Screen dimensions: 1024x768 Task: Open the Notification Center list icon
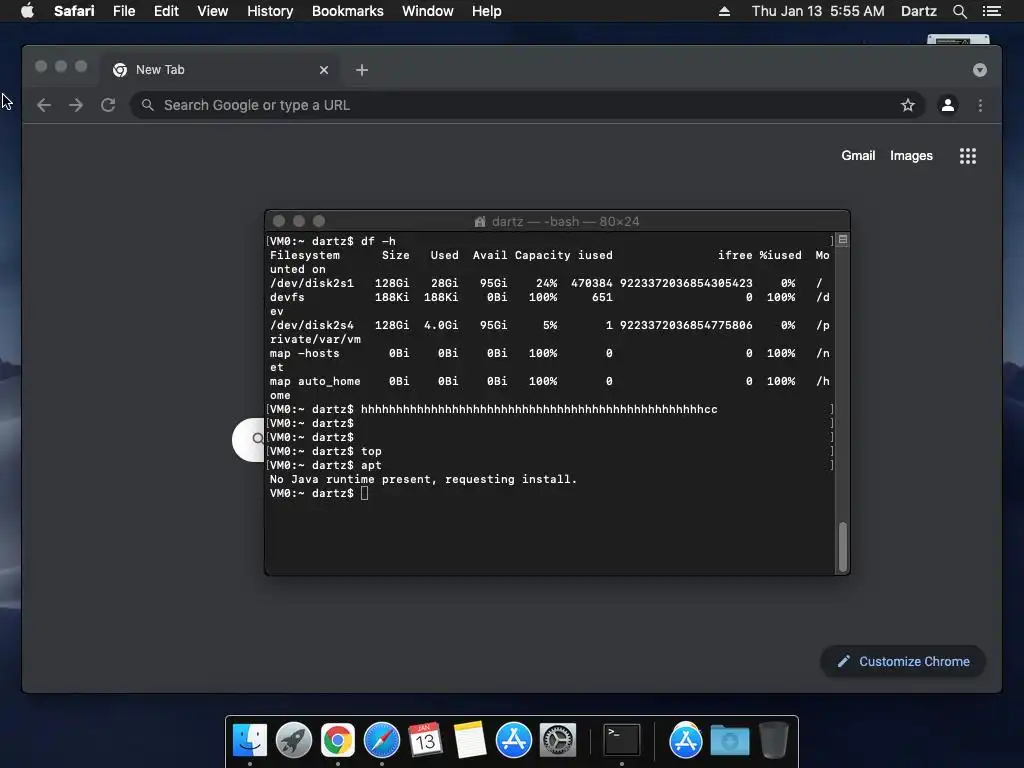tap(991, 11)
